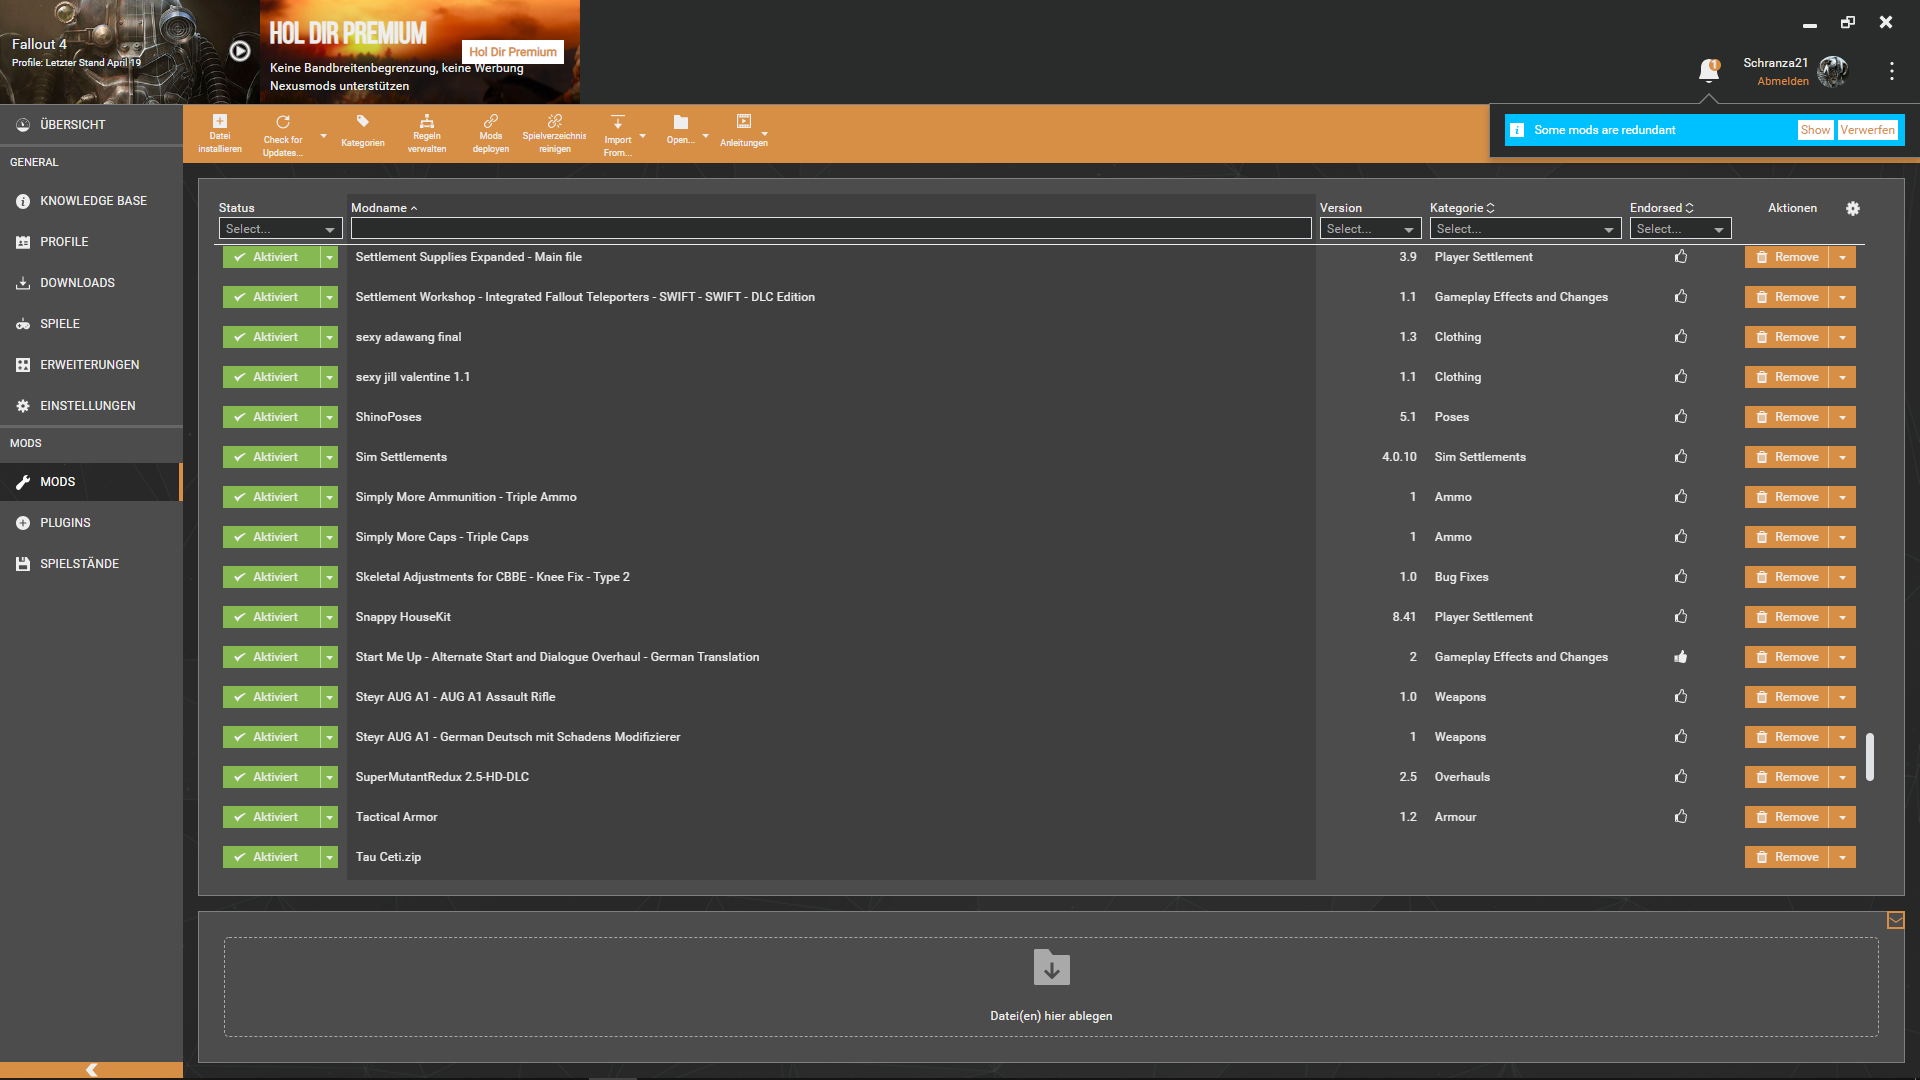
Task: Open Einstellungen page
Action: pos(91,406)
